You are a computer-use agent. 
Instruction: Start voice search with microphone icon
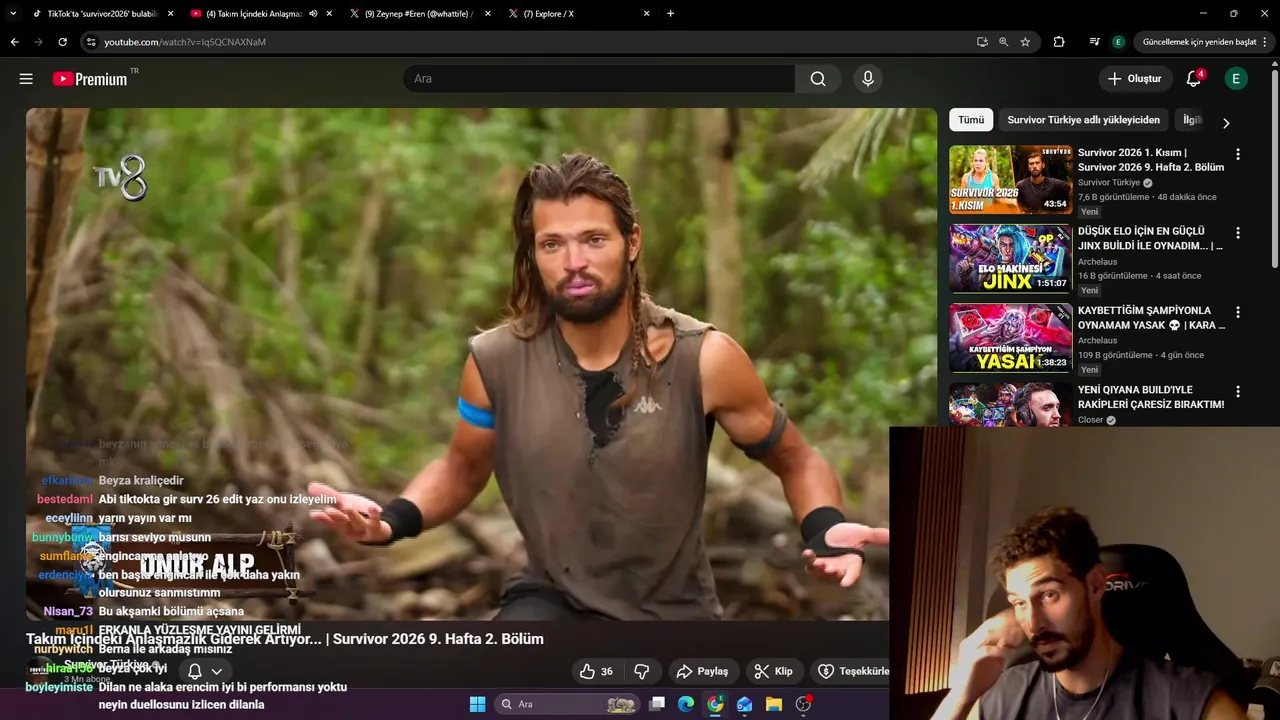tap(868, 79)
